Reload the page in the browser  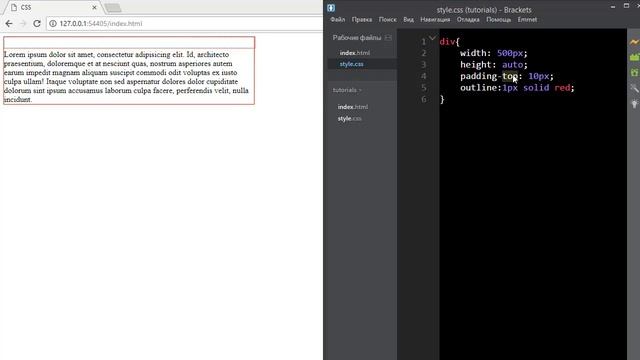click(x=37, y=23)
